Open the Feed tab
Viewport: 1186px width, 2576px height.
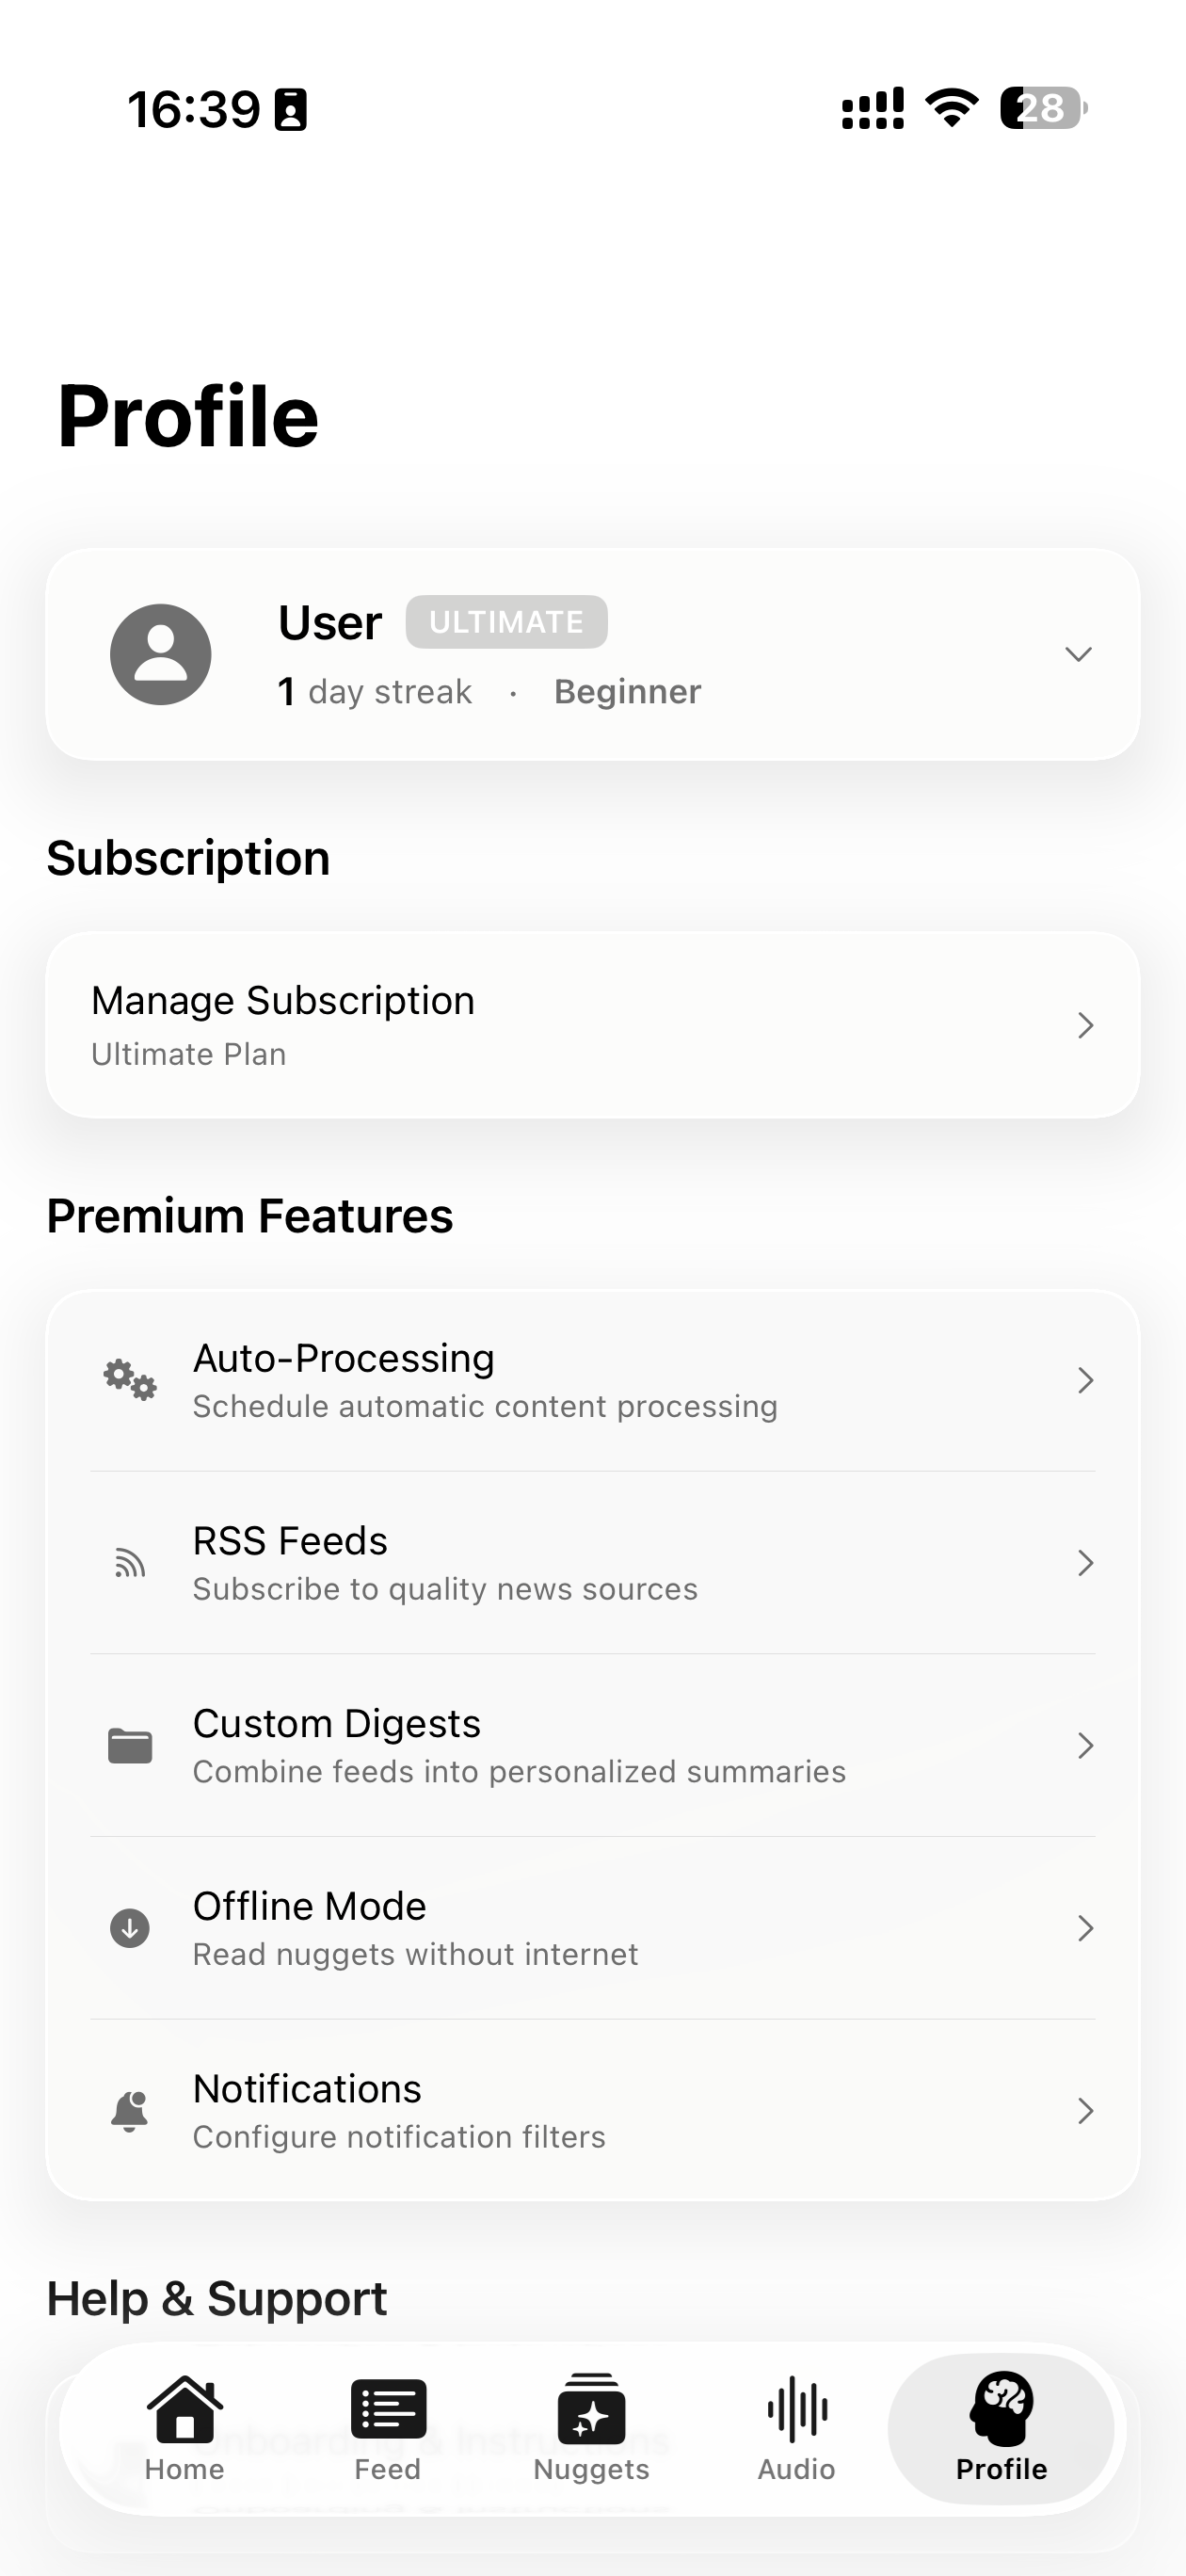tap(388, 2428)
